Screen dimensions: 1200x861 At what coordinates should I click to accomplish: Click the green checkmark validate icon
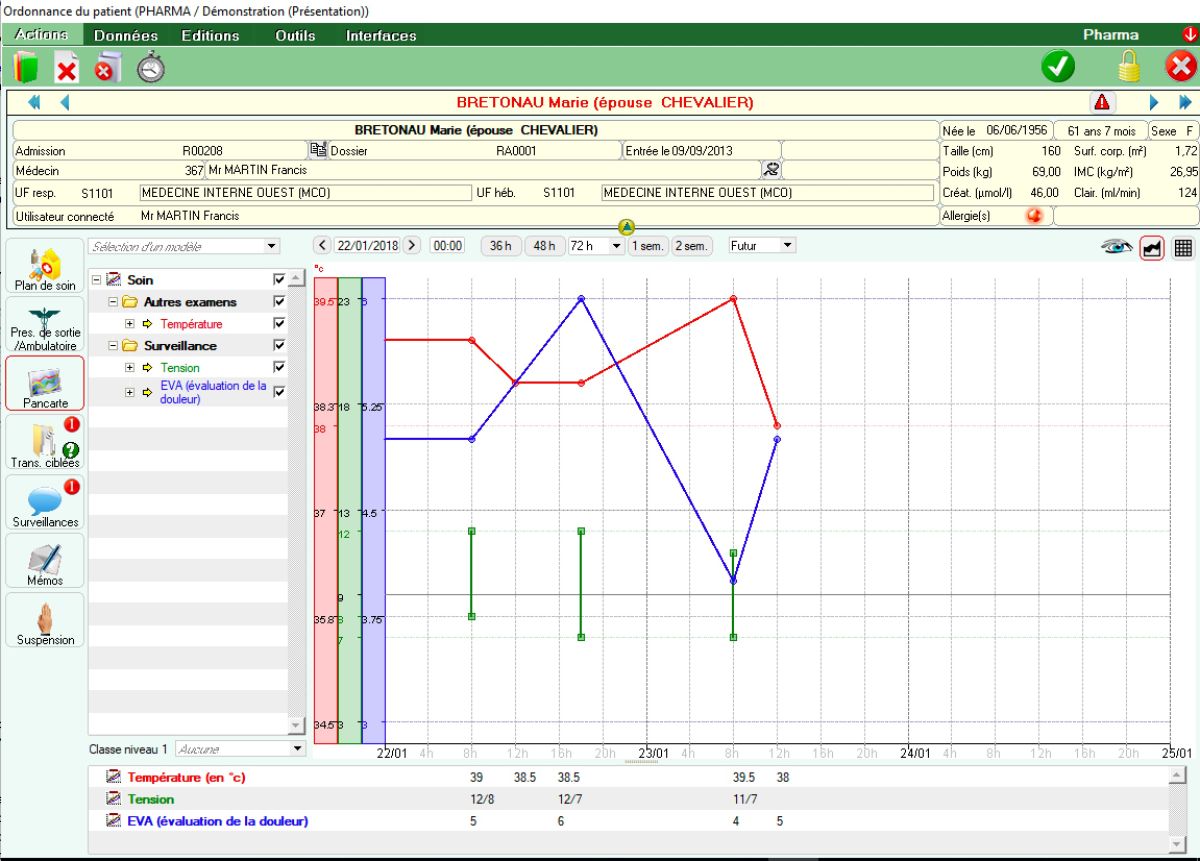[1057, 67]
